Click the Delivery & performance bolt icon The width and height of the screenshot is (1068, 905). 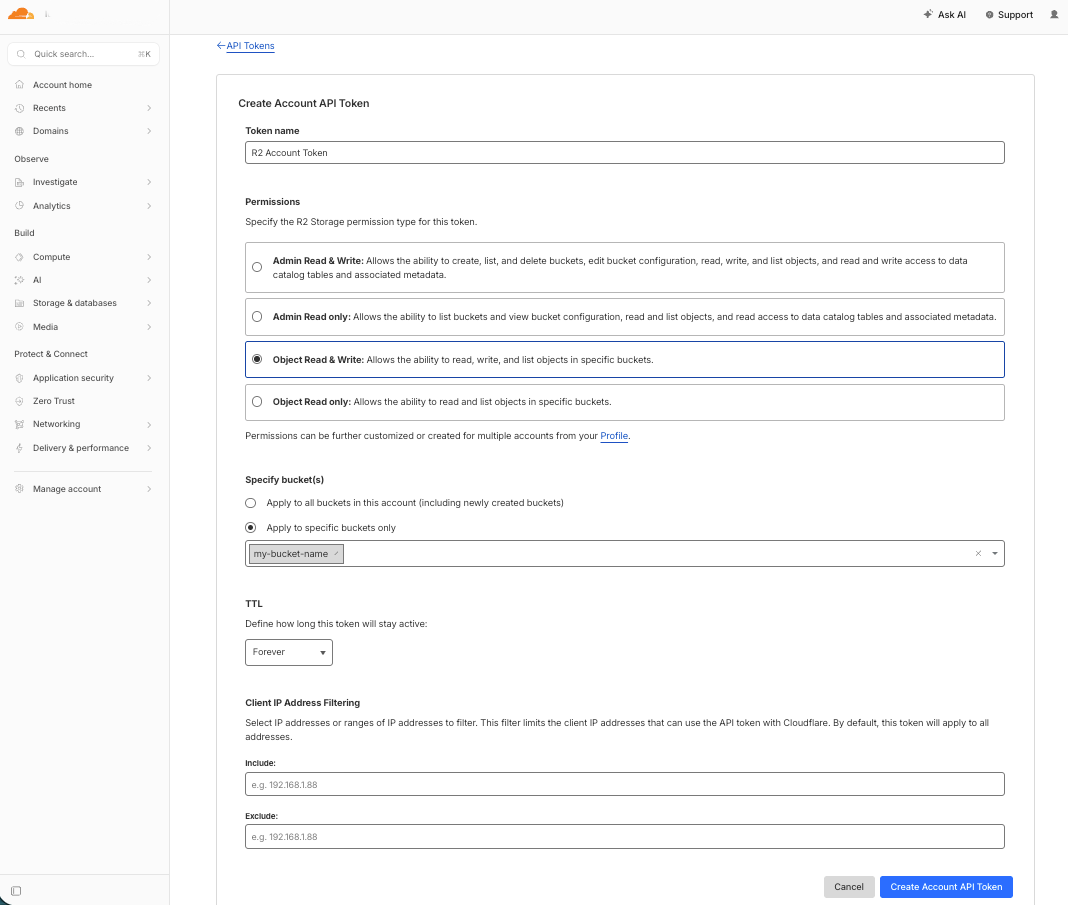[19, 448]
